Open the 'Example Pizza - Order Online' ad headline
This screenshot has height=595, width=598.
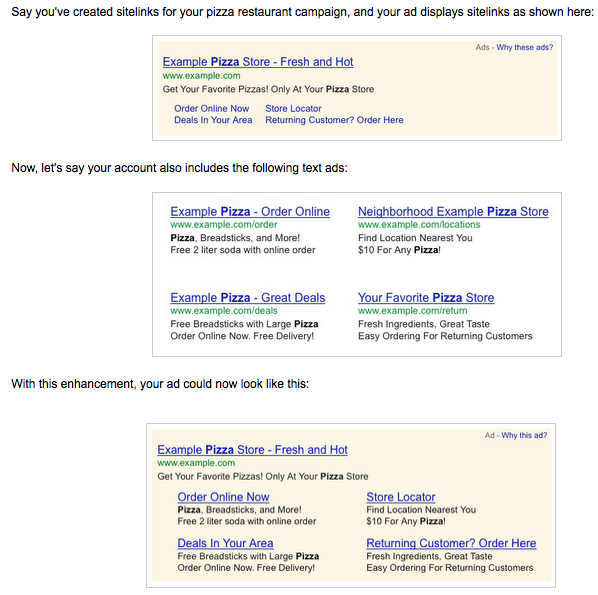[250, 211]
